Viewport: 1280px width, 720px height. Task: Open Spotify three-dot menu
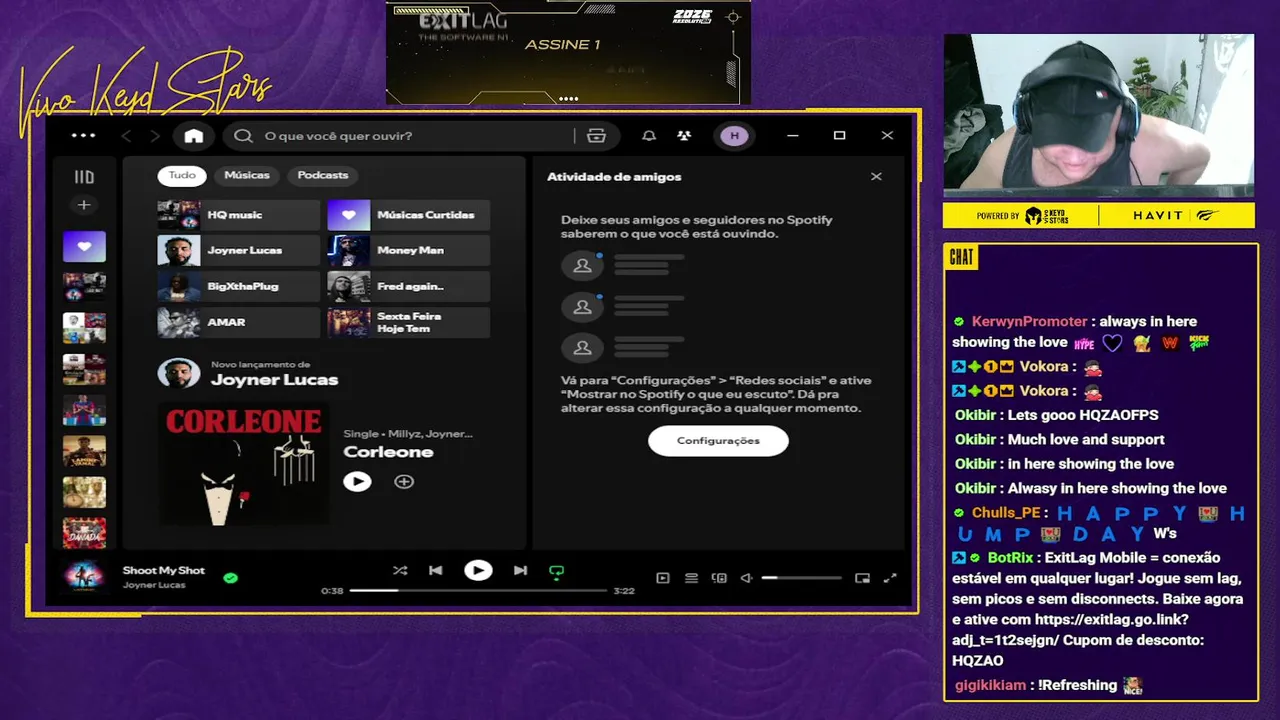pos(83,136)
